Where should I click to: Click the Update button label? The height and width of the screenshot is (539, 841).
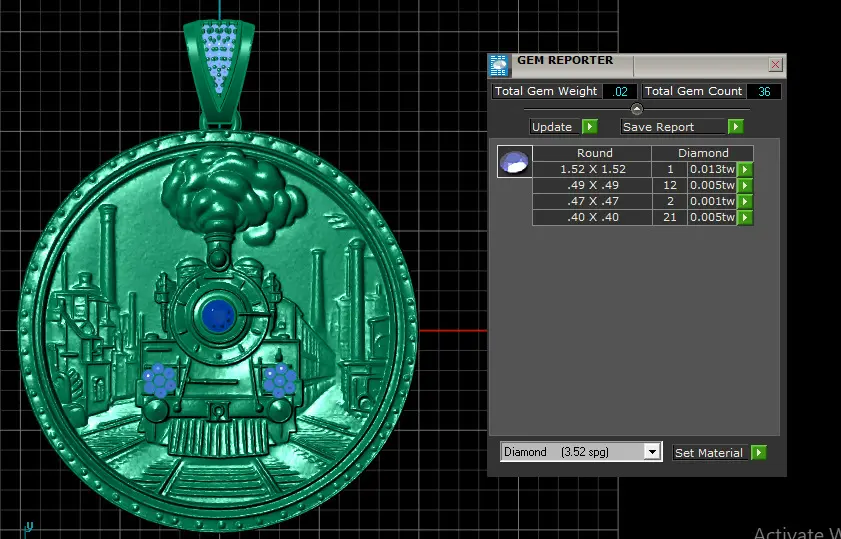click(552, 127)
